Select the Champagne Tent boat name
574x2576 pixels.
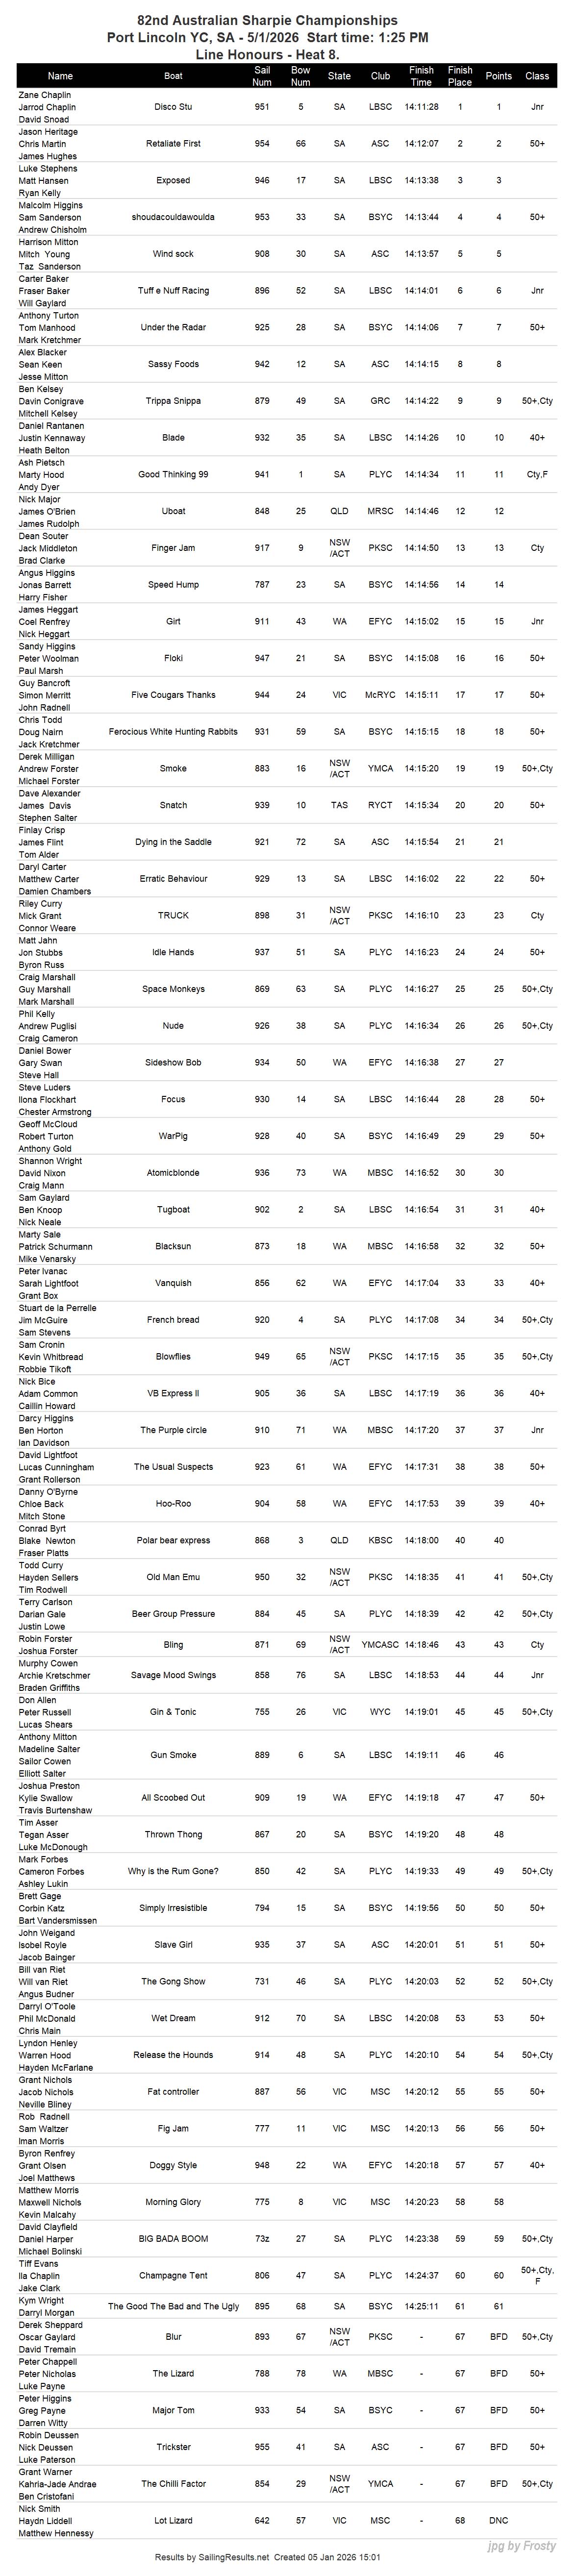click(x=173, y=2275)
